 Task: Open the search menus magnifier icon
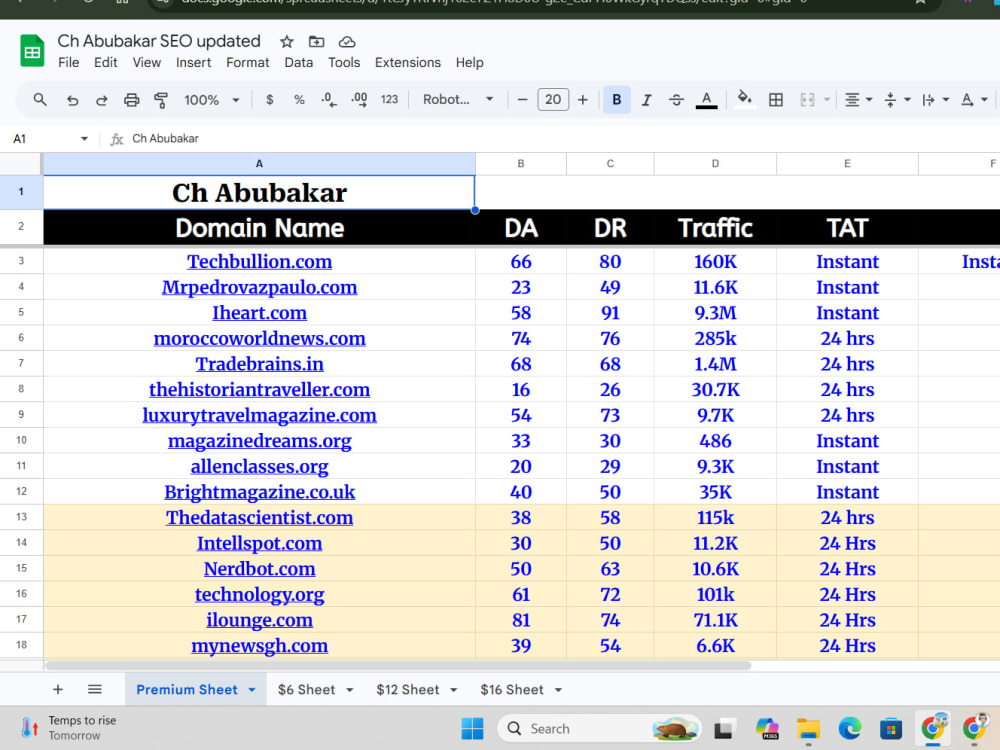(x=40, y=99)
